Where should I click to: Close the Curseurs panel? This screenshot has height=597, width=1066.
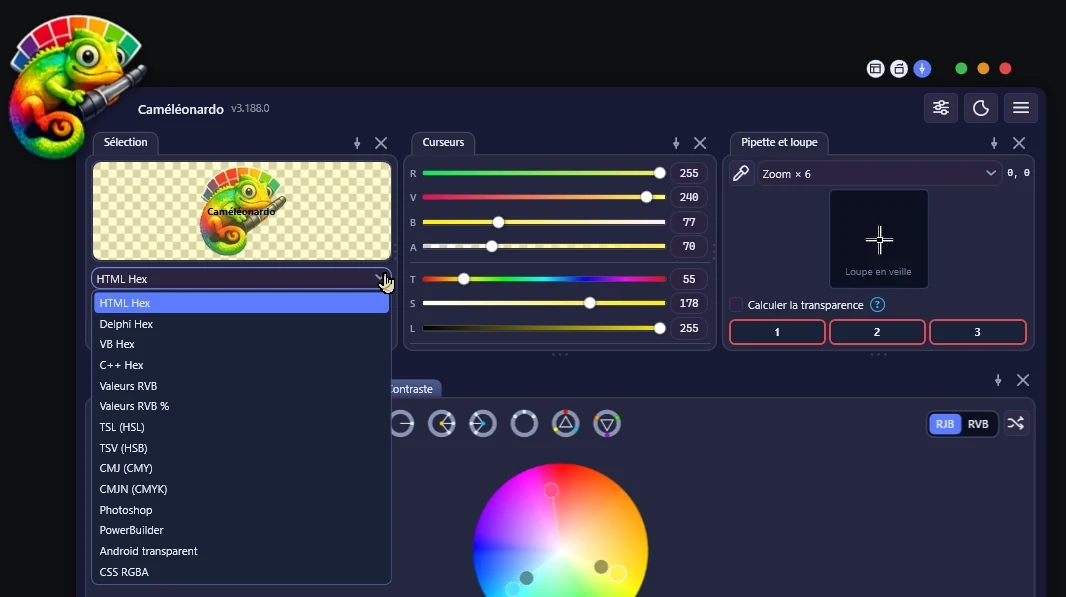pos(700,143)
